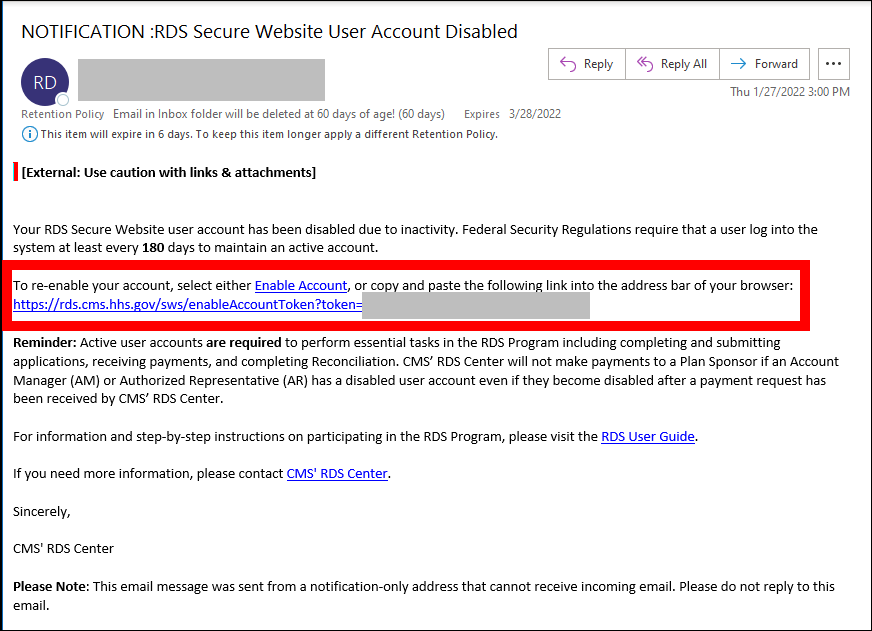The width and height of the screenshot is (872, 631).
Task: Click the redacted sender name field
Action: pos(201,80)
